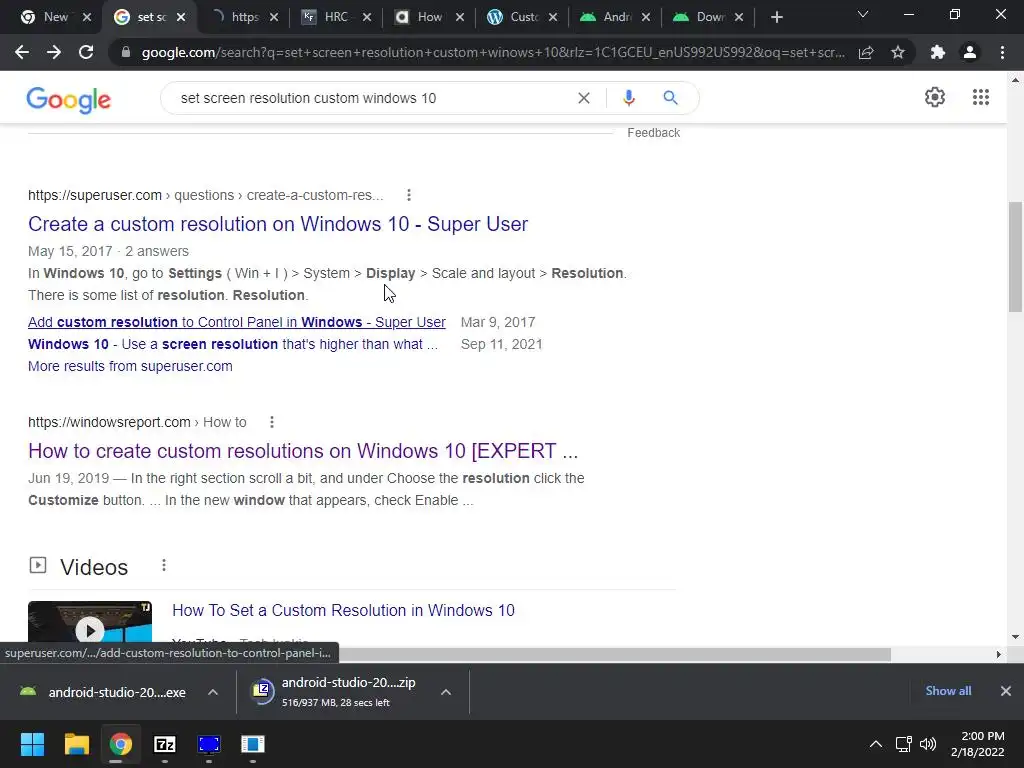The height and width of the screenshot is (768, 1024).
Task: Open How to create custom resolutions EXPERT result
Action: [x=303, y=451]
